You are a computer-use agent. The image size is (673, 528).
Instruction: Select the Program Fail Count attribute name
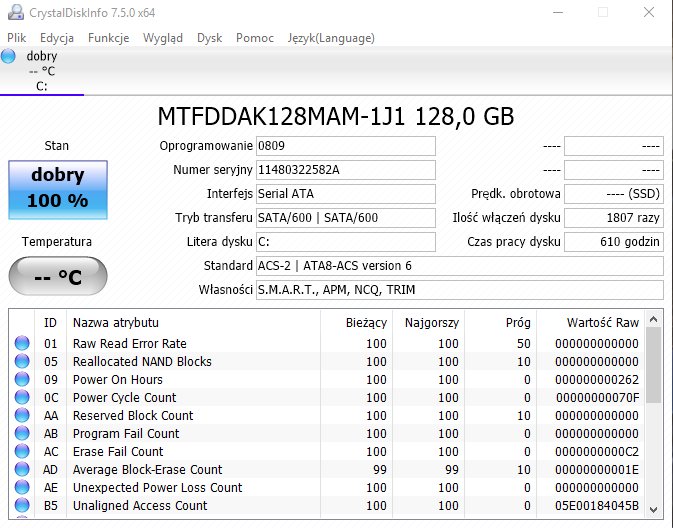[x=126, y=434]
